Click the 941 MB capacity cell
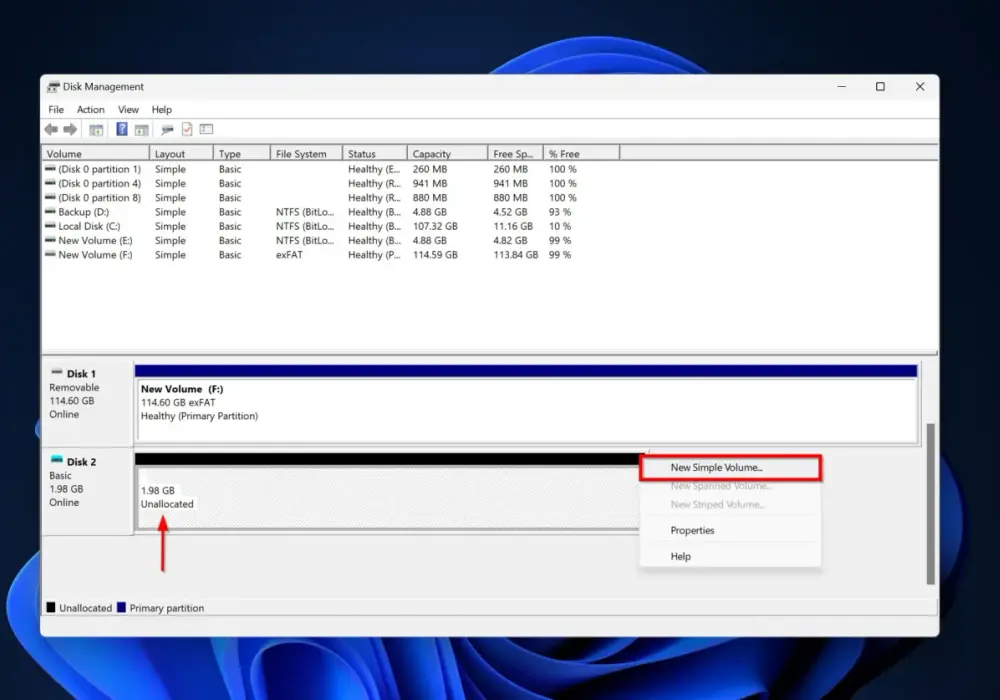 [430, 183]
